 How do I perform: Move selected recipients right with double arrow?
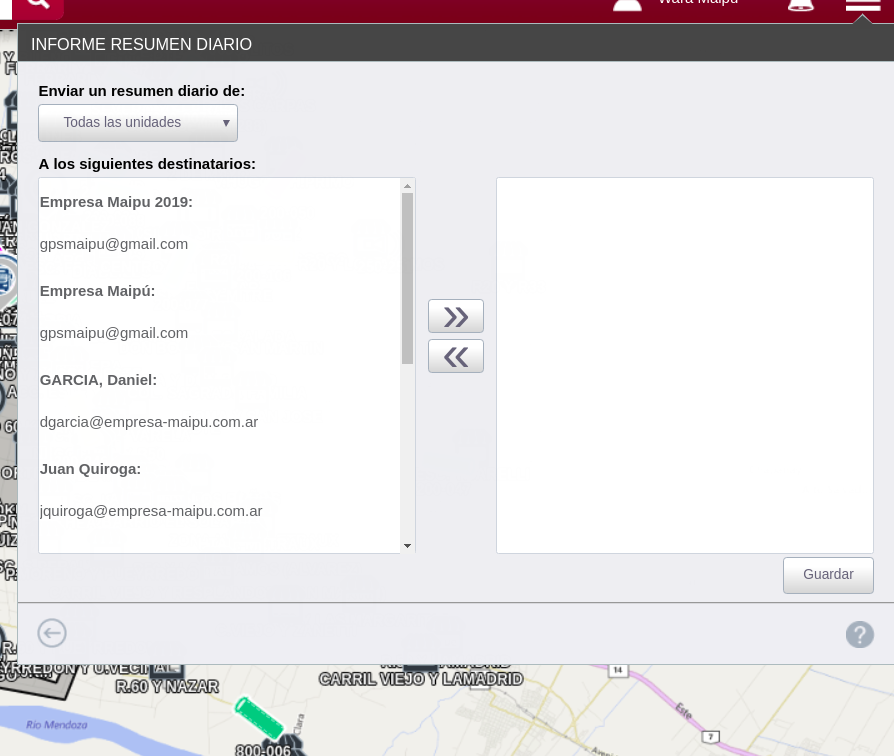pos(456,317)
